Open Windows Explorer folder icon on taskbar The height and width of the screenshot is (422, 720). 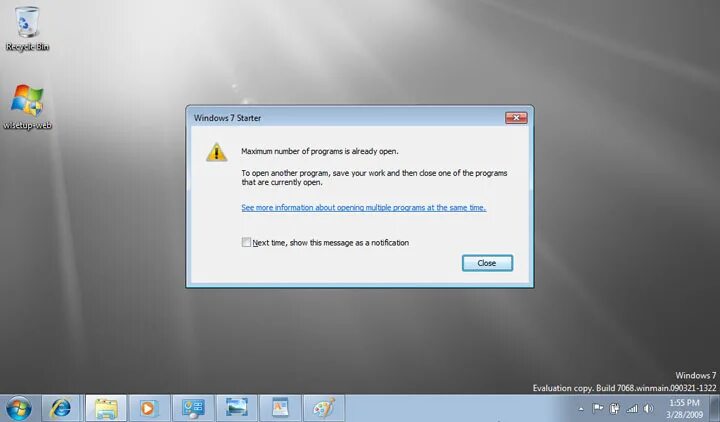(x=106, y=408)
